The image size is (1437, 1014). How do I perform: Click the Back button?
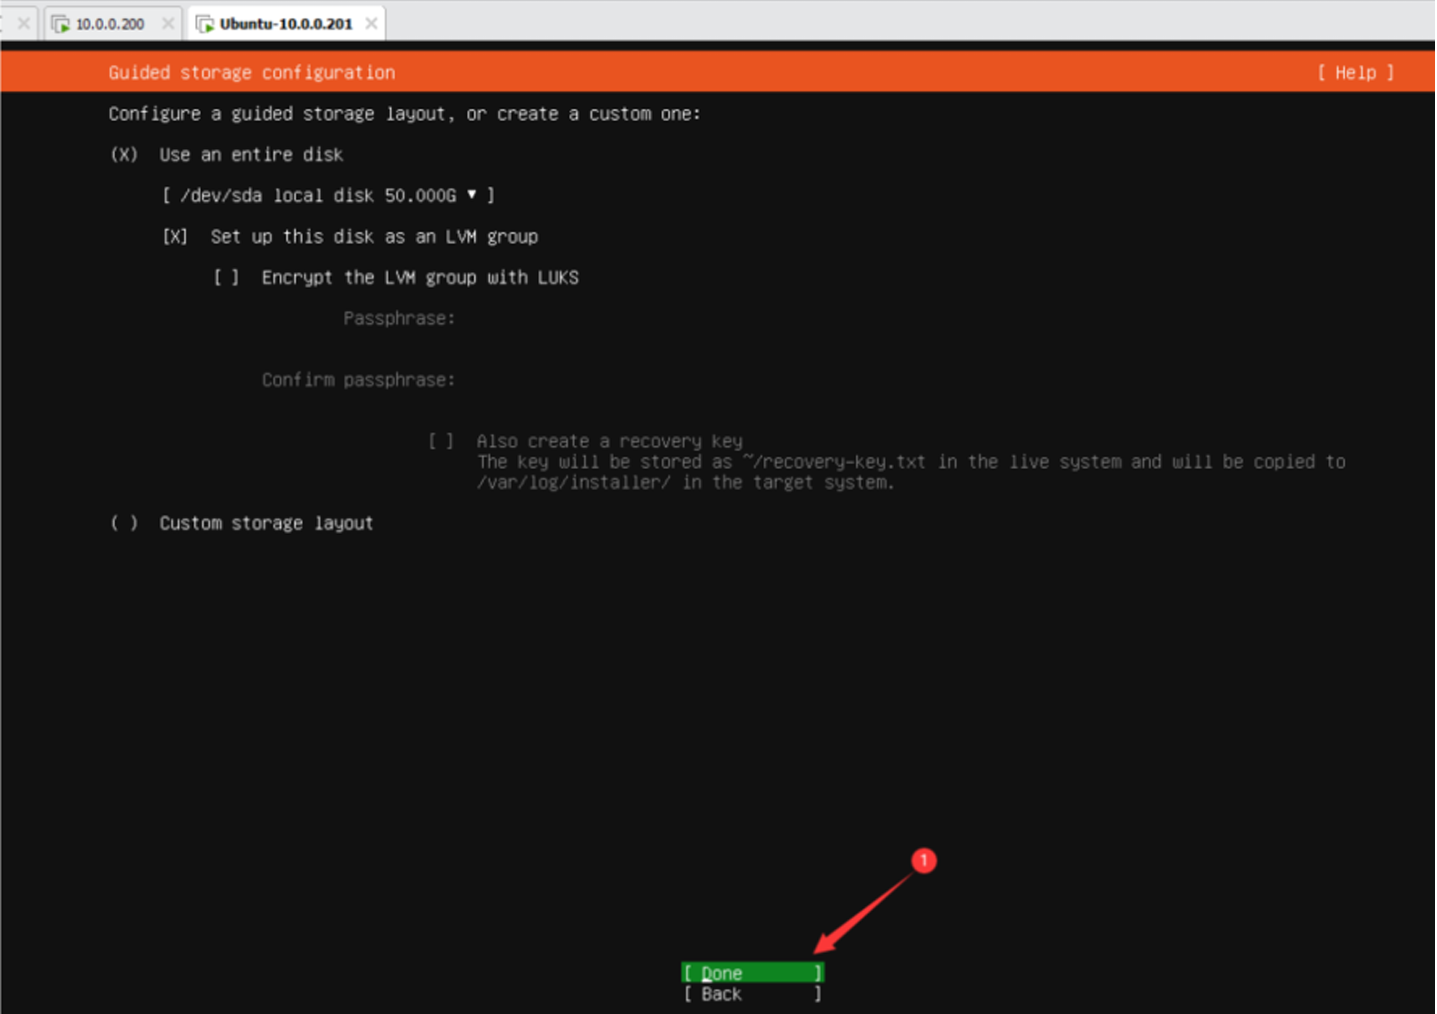[752, 994]
